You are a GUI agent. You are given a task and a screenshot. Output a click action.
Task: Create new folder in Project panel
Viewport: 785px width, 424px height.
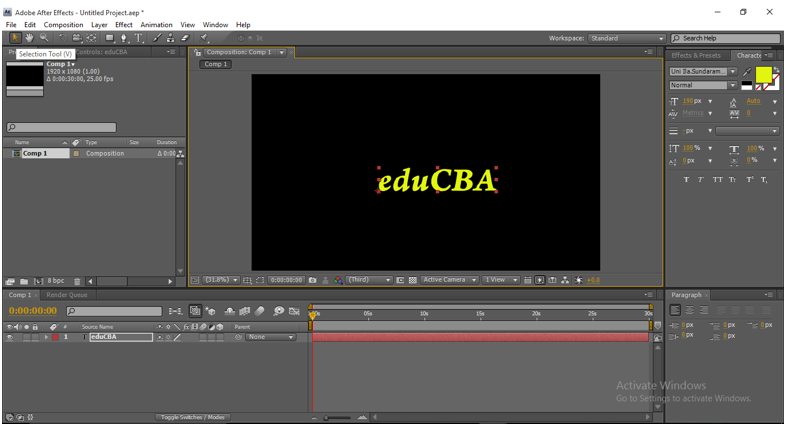(24, 281)
